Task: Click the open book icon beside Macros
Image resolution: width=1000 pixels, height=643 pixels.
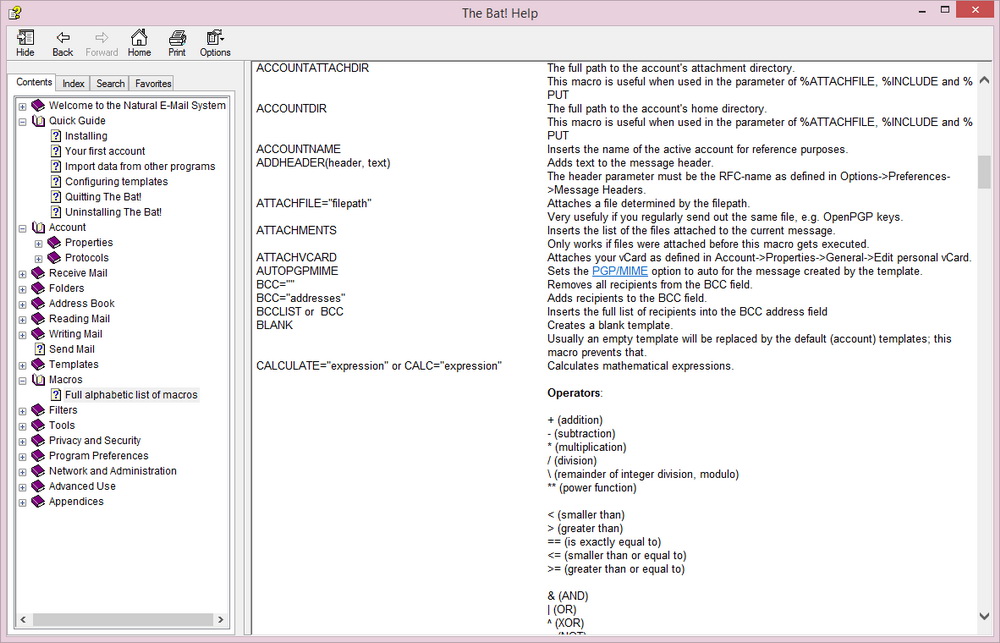Action: point(38,380)
